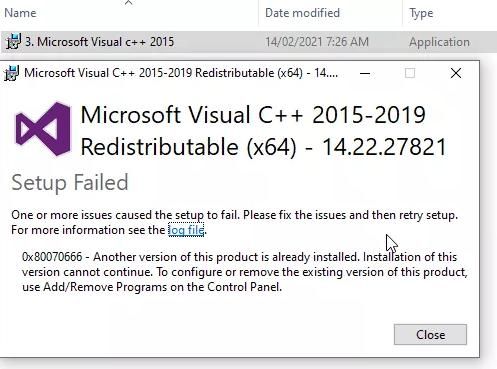This screenshot has width=497, height=369.
Task: Click the 'Application' type cell
Action: tap(439, 42)
